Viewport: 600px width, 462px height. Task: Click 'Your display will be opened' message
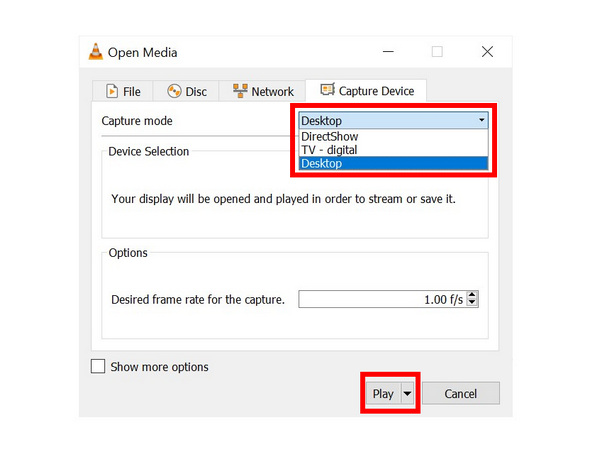tap(283, 199)
